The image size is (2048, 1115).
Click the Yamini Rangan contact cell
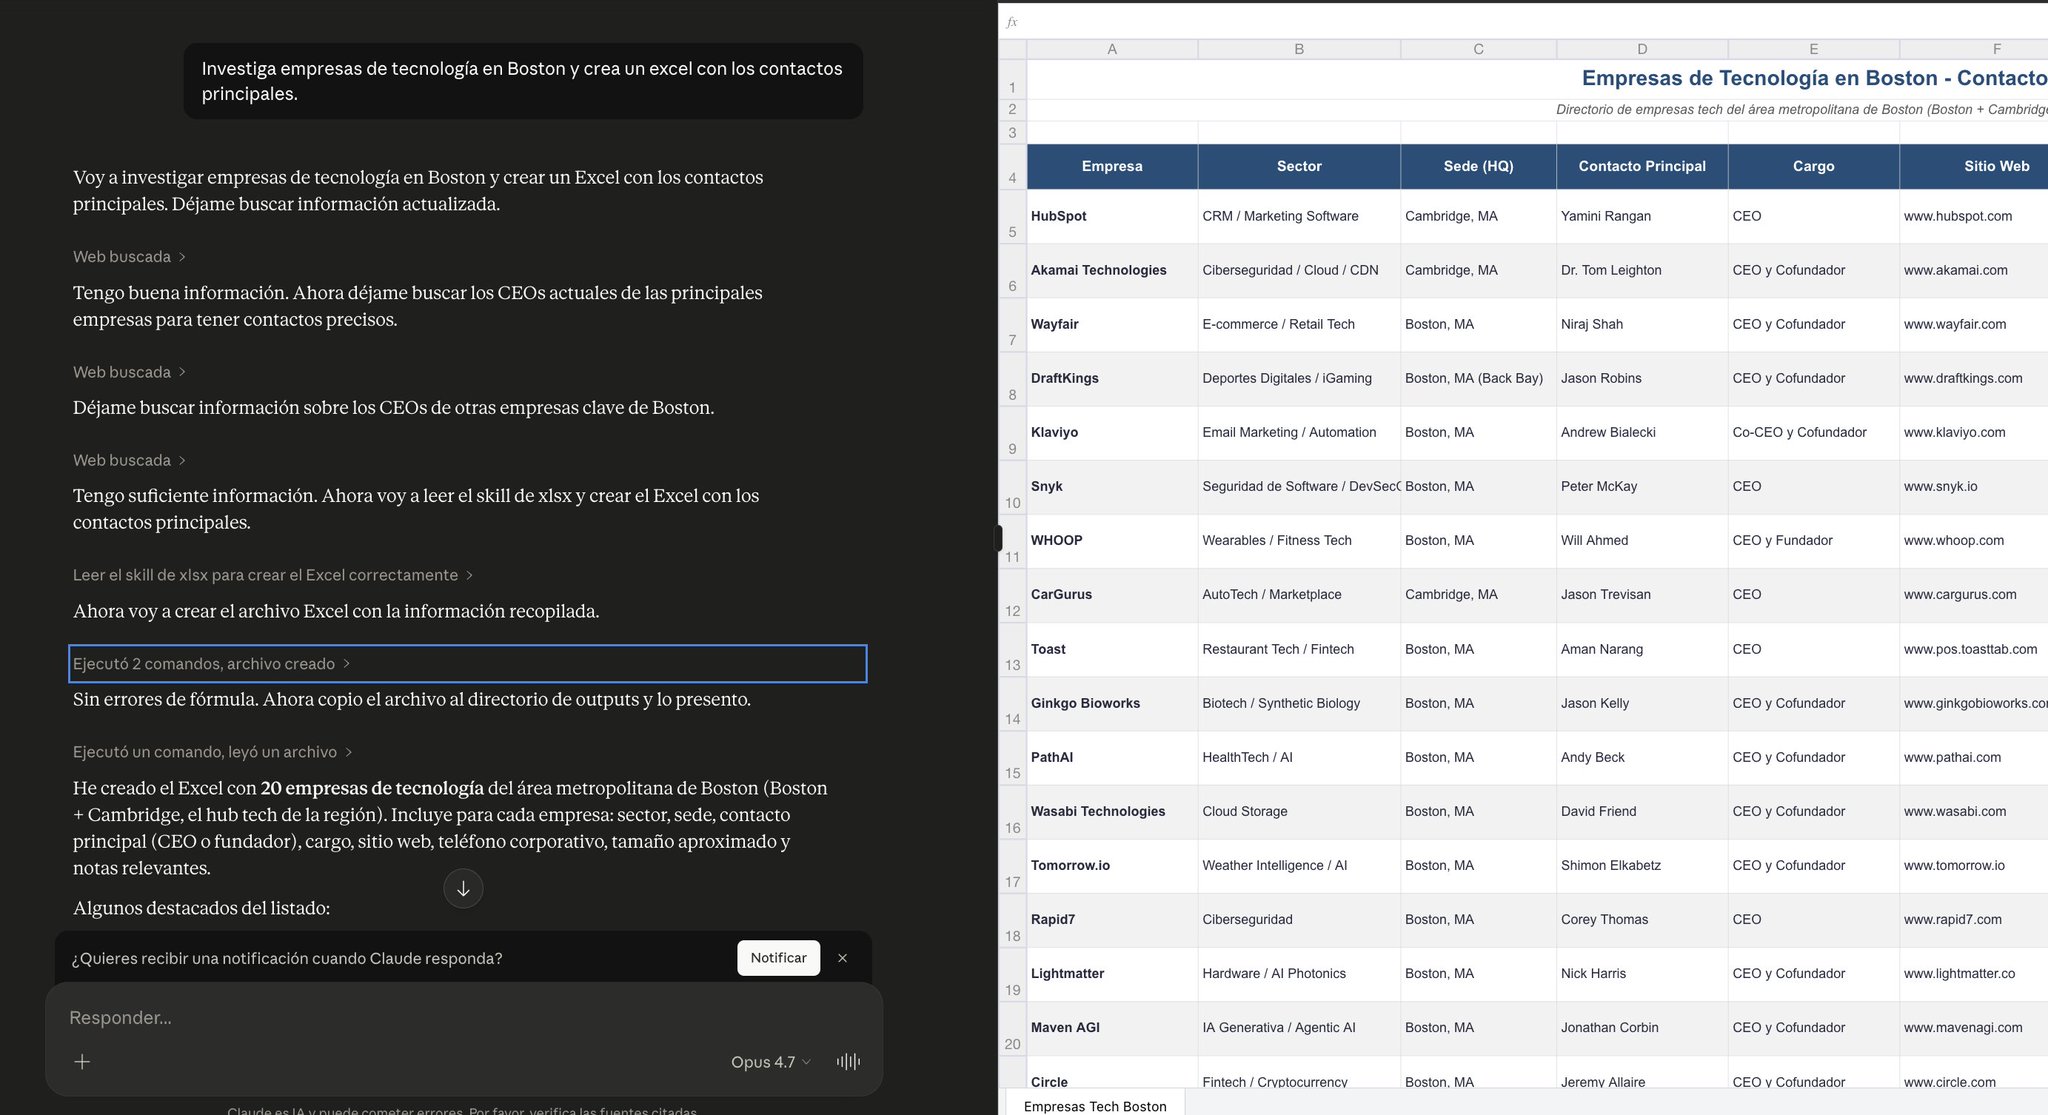point(1642,216)
